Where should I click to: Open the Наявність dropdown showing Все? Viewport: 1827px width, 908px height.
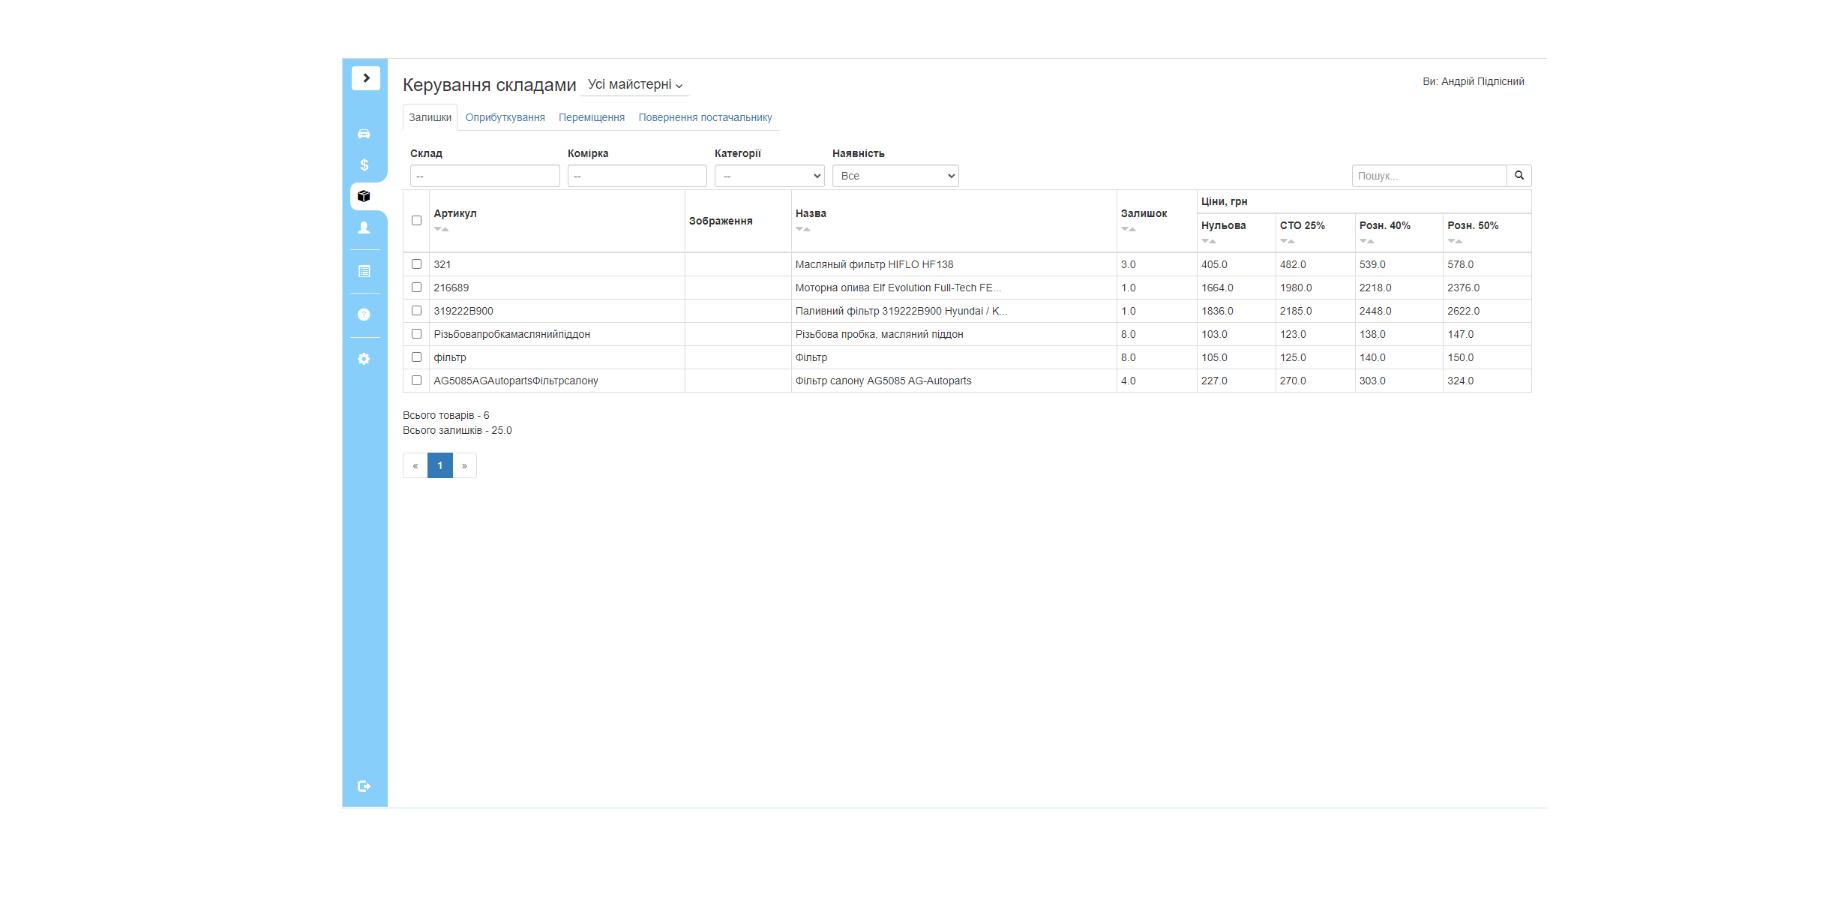coord(895,176)
